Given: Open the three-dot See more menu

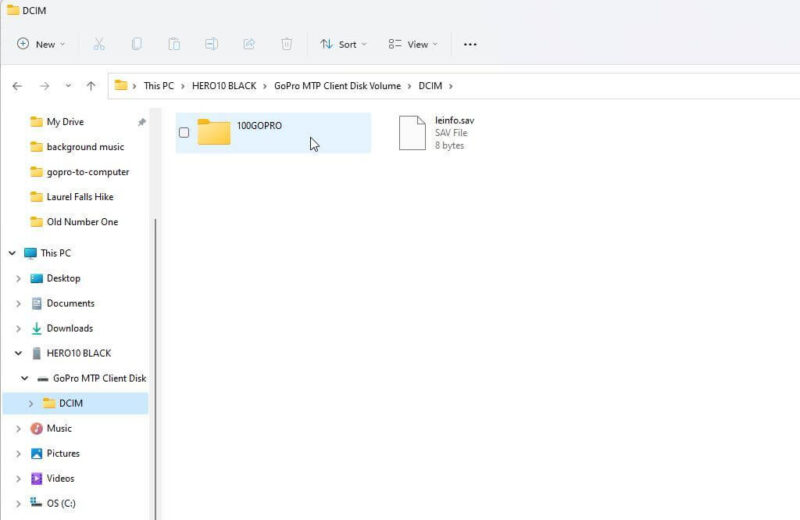Looking at the screenshot, I should tap(470, 44).
